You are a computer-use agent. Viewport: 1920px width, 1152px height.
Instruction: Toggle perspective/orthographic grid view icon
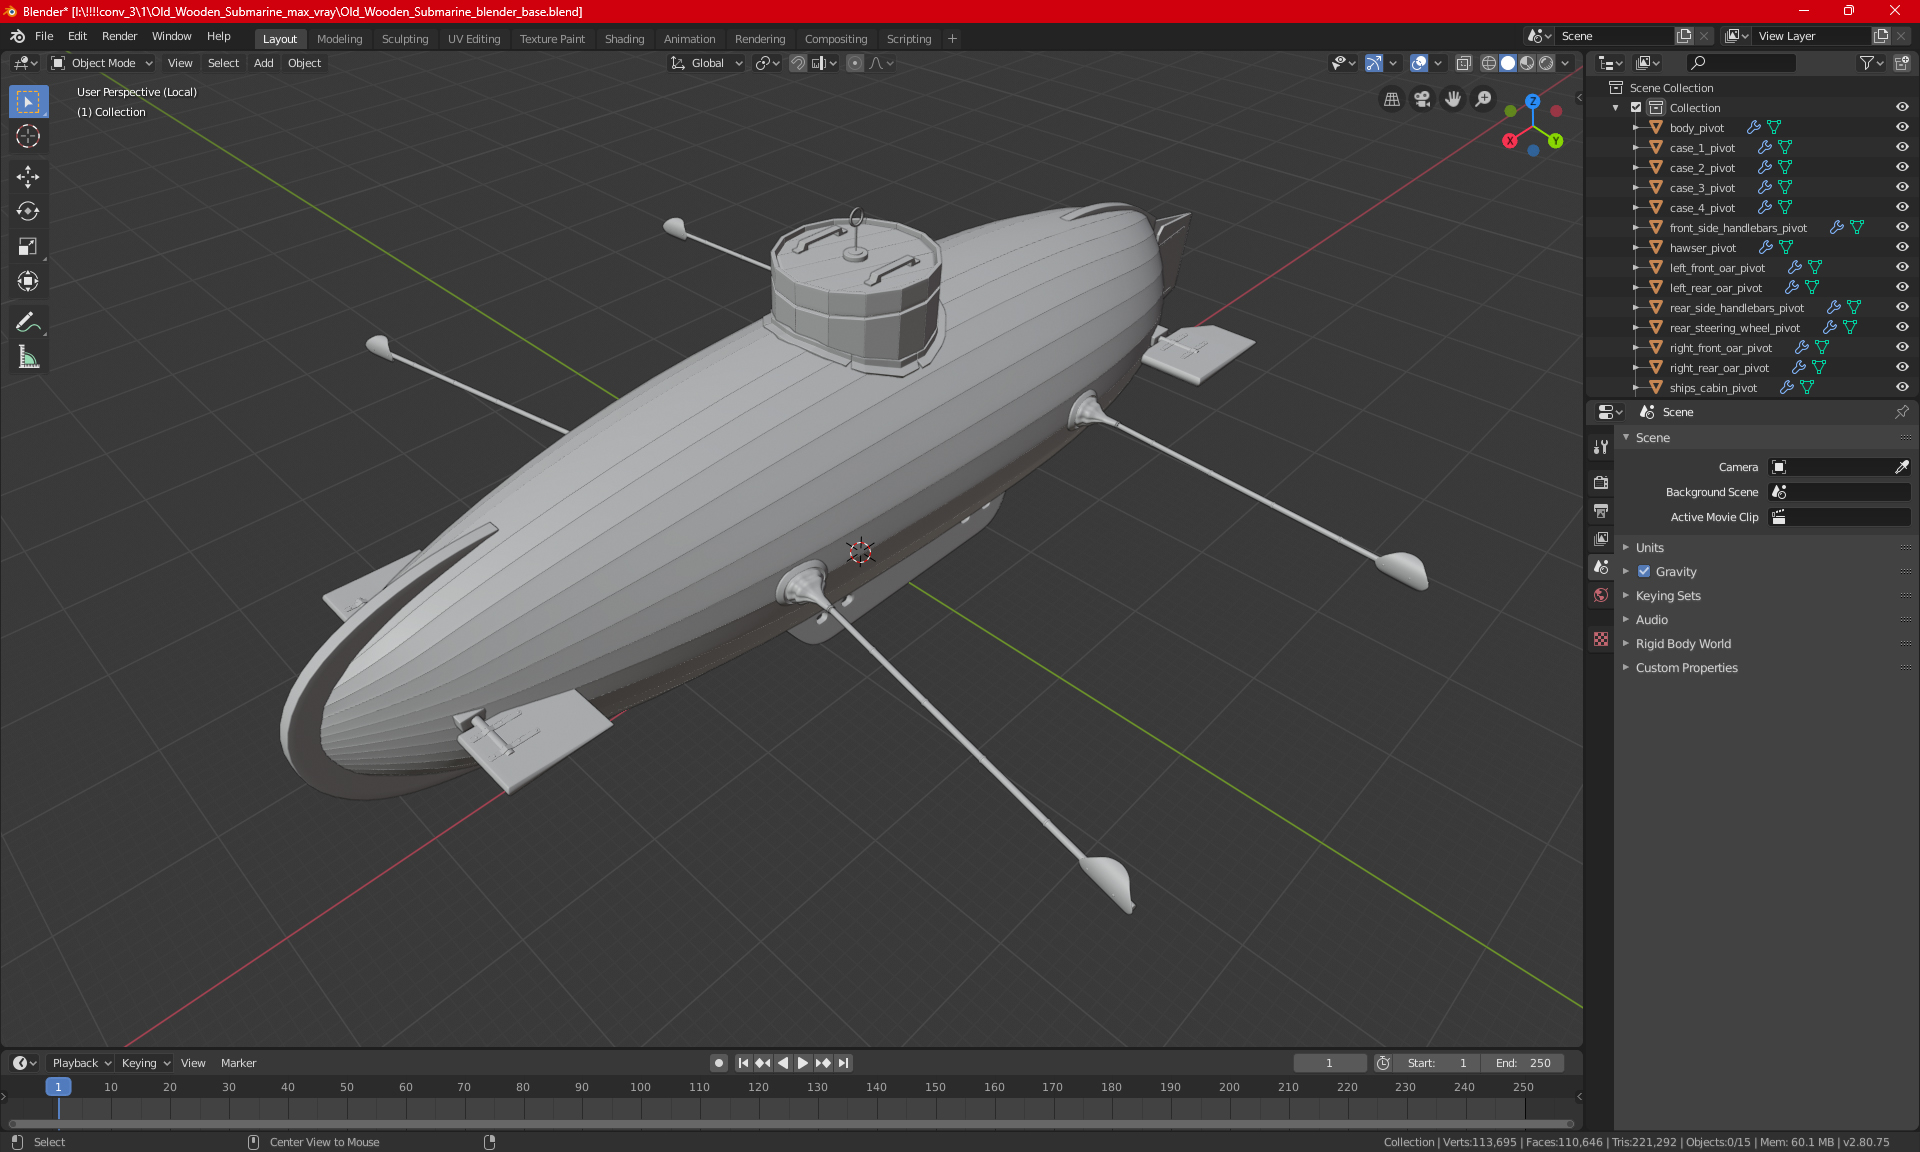1391,99
